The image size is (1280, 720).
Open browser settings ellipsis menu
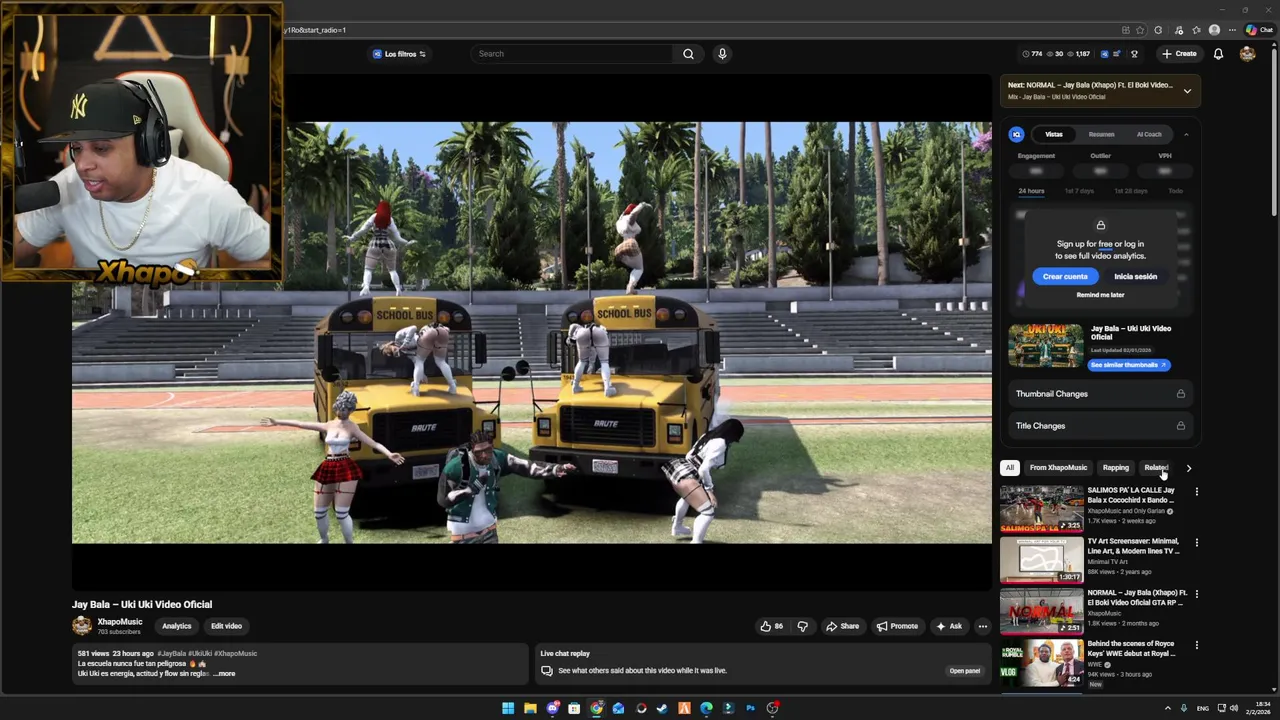[x=1232, y=30]
